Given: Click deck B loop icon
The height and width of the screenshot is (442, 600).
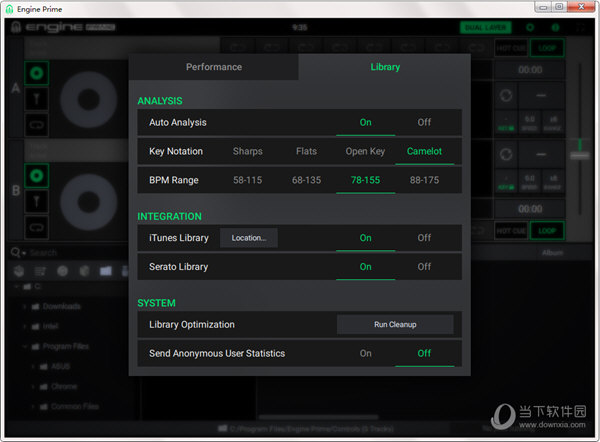Looking at the screenshot, I should (37, 227).
